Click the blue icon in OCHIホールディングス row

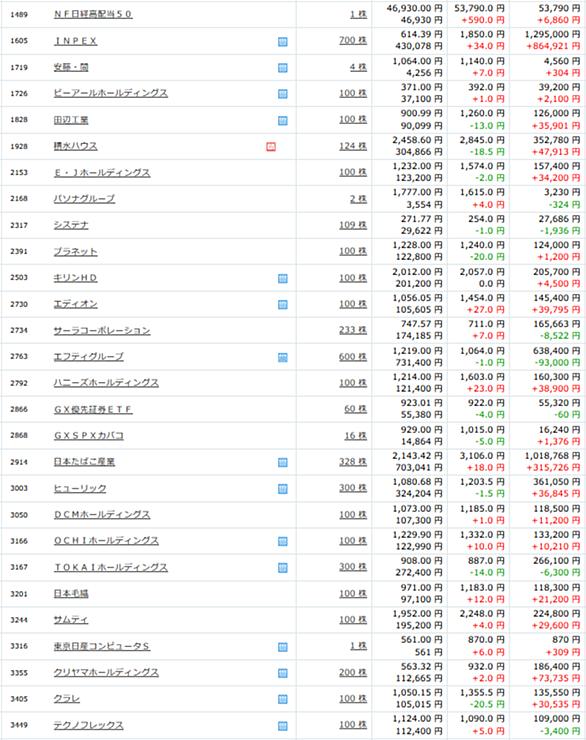pyautogui.click(x=283, y=541)
